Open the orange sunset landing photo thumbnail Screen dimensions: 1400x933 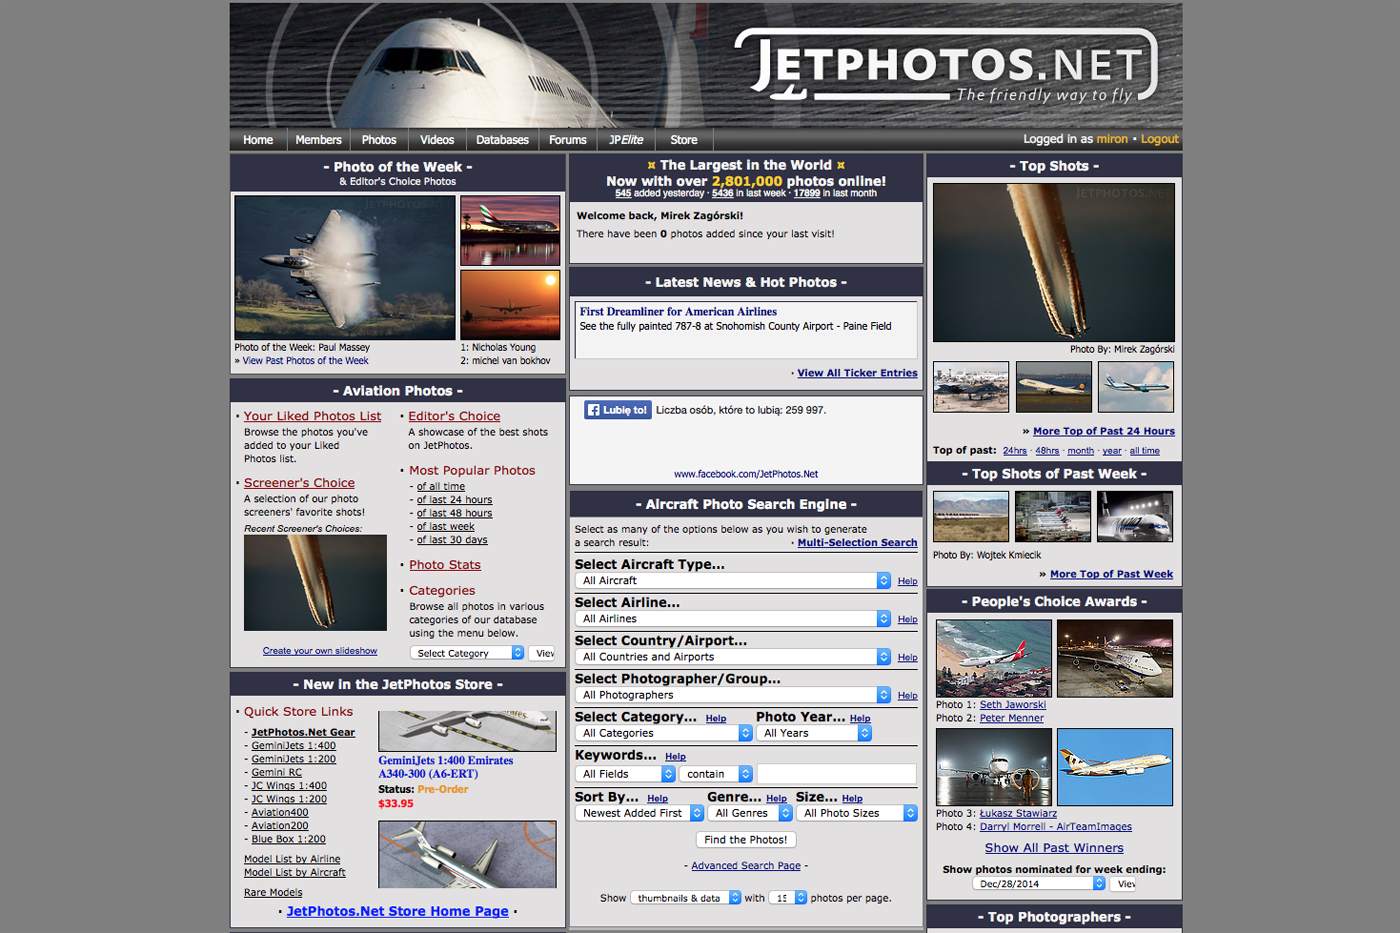point(510,305)
